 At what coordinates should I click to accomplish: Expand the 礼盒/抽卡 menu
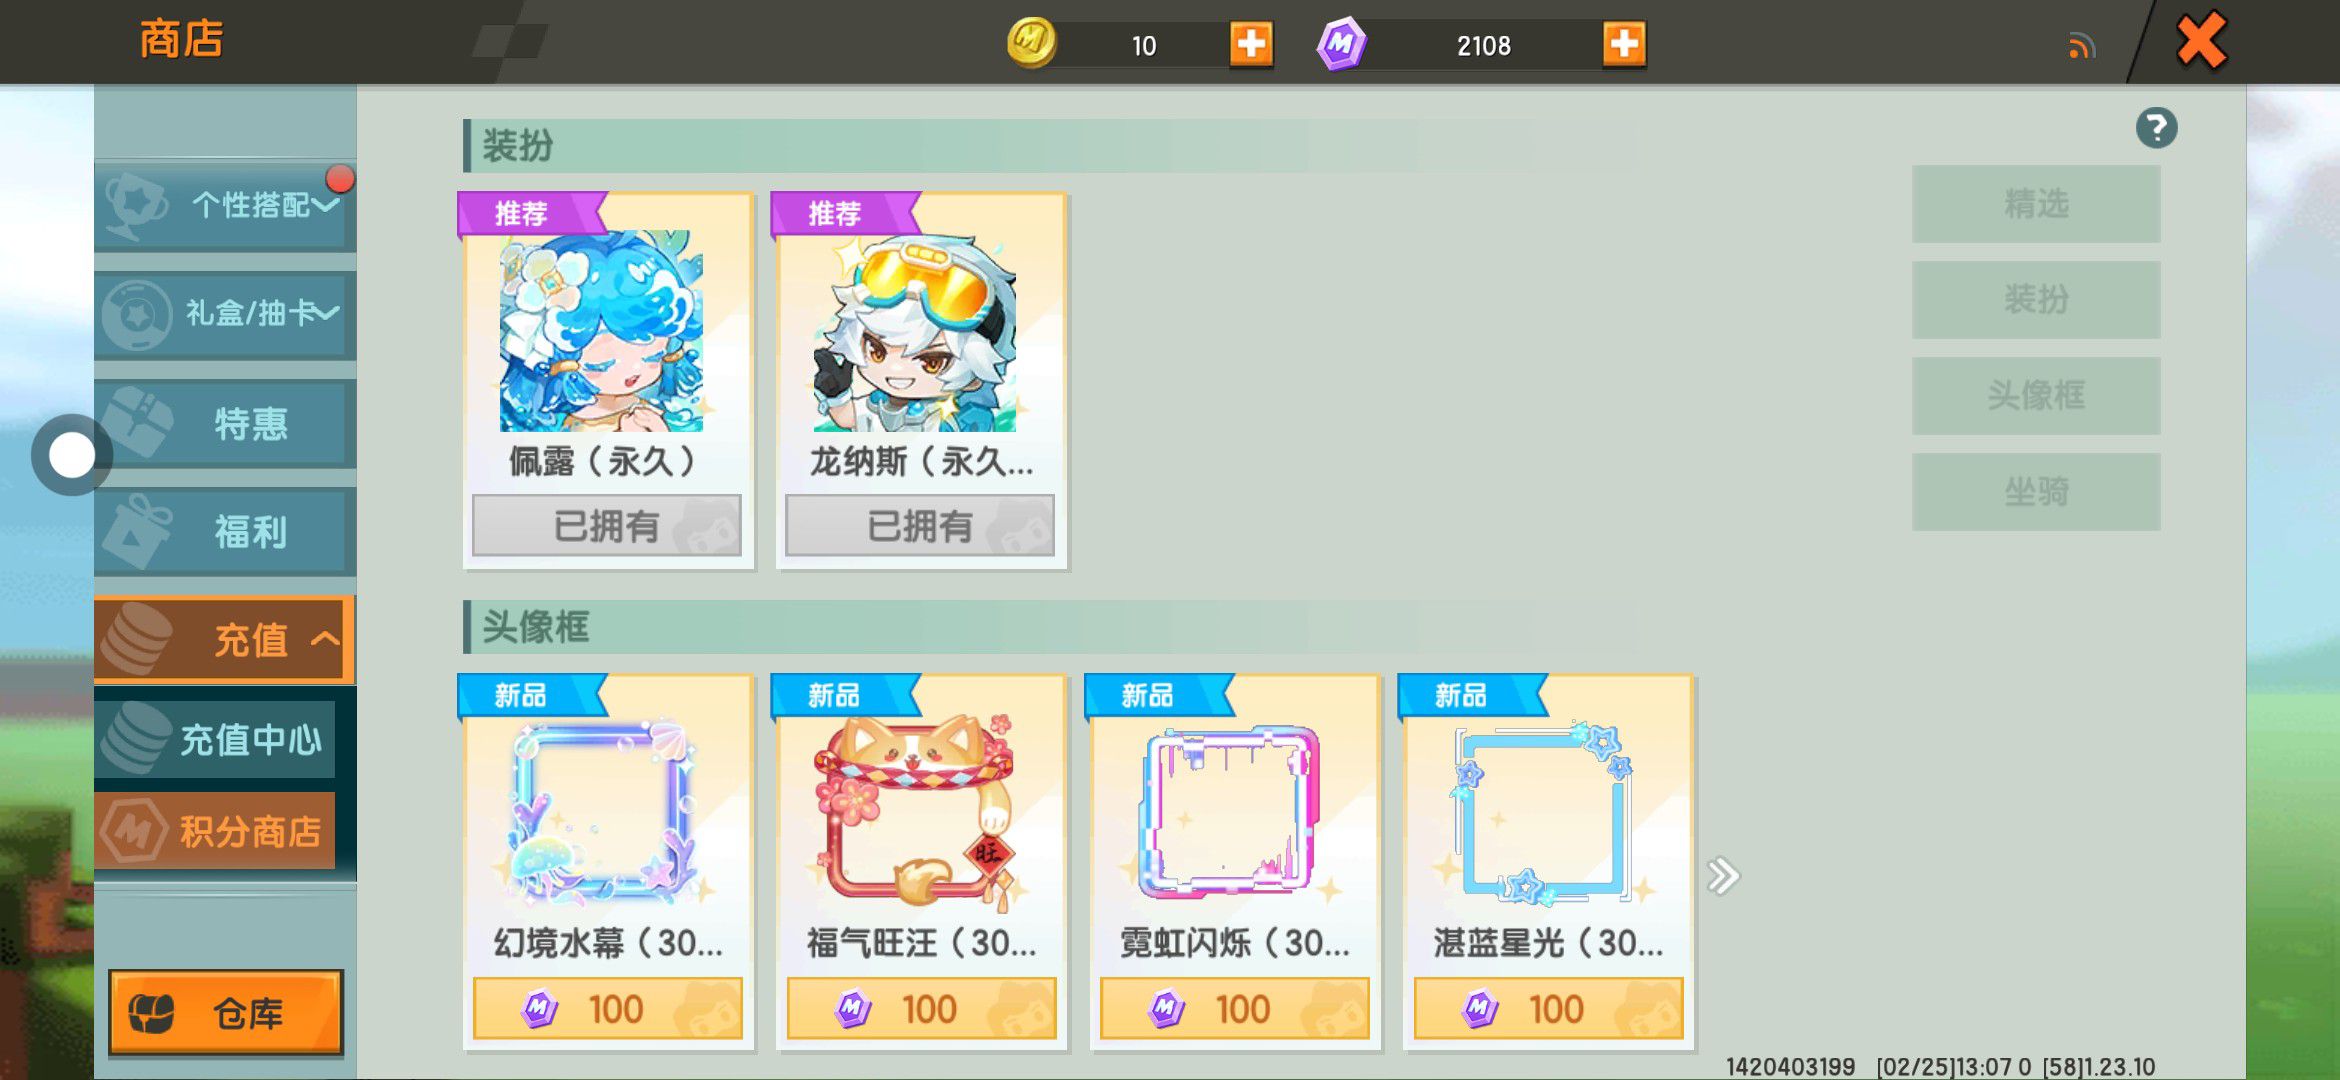click(x=225, y=314)
